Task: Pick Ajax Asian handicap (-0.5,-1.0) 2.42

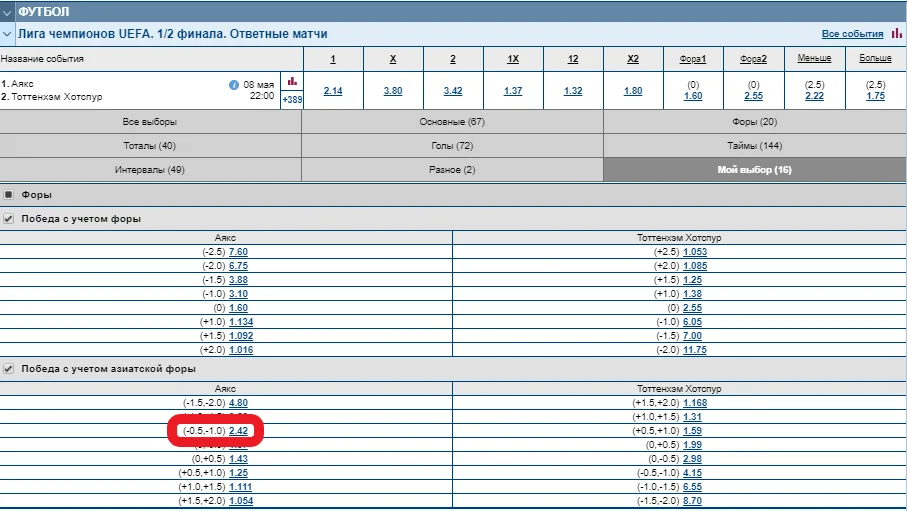Action: [238, 431]
